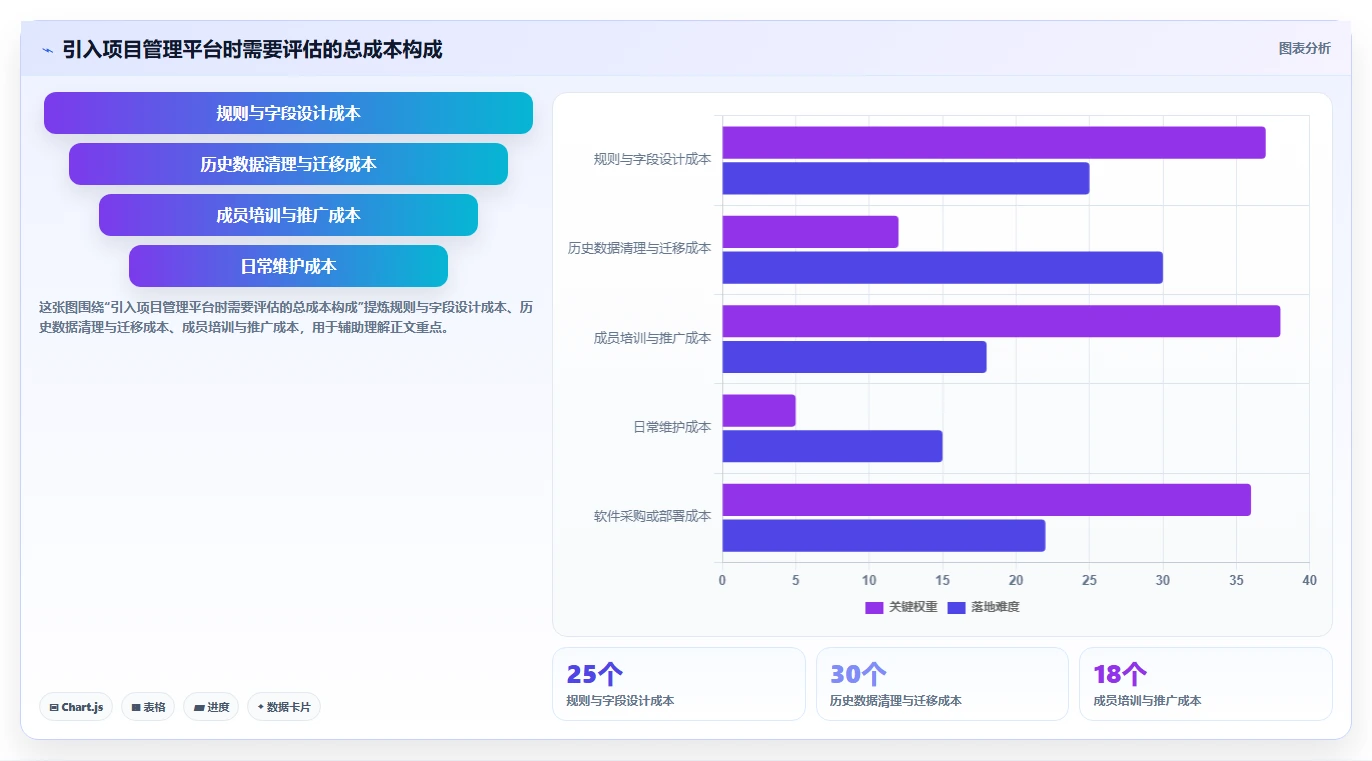
Task: Click y-axis label 规则与字段设计成本
Action: [x=652, y=159]
